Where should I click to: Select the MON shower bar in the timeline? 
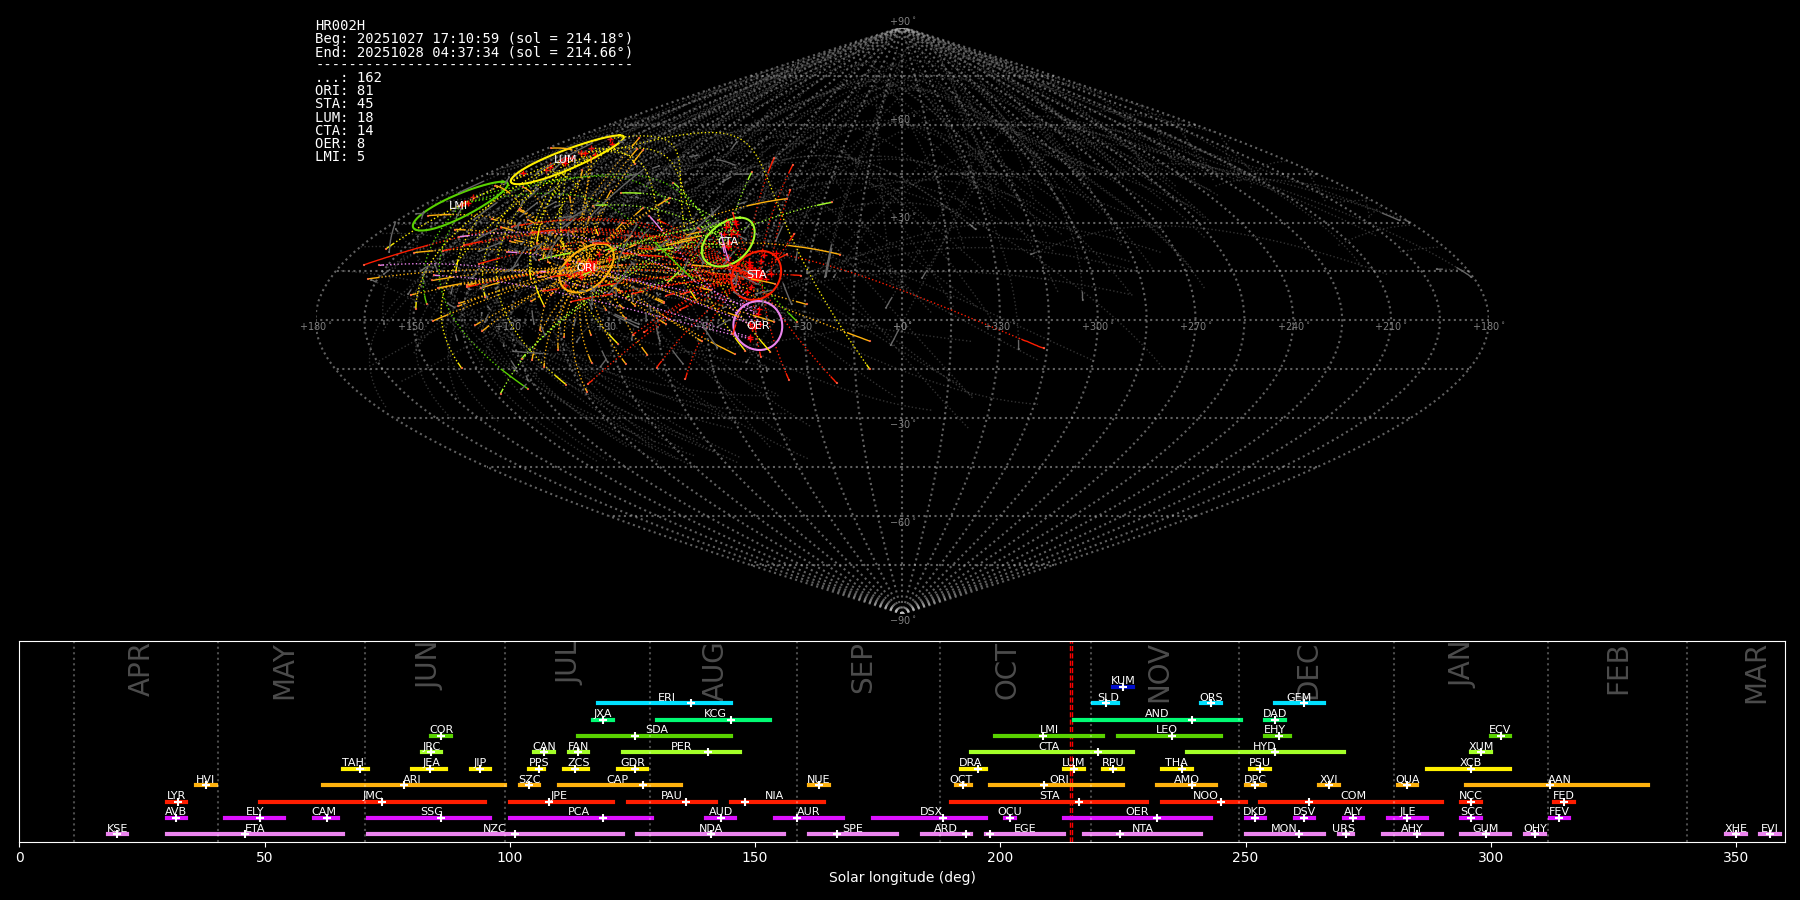click(1285, 834)
